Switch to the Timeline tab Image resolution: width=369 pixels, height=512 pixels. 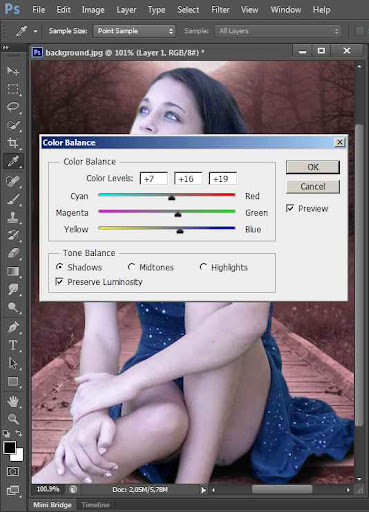point(95,505)
